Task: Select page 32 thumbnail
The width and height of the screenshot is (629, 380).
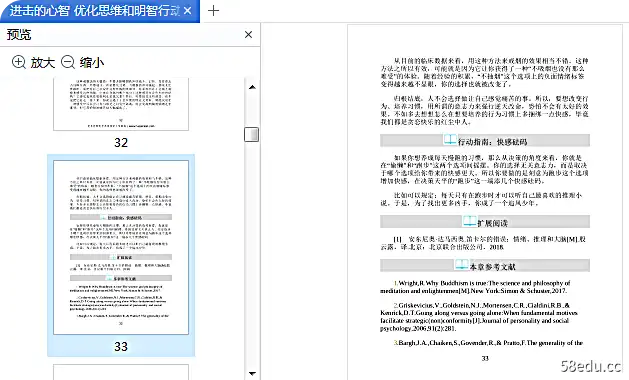Action: tap(121, 104)
